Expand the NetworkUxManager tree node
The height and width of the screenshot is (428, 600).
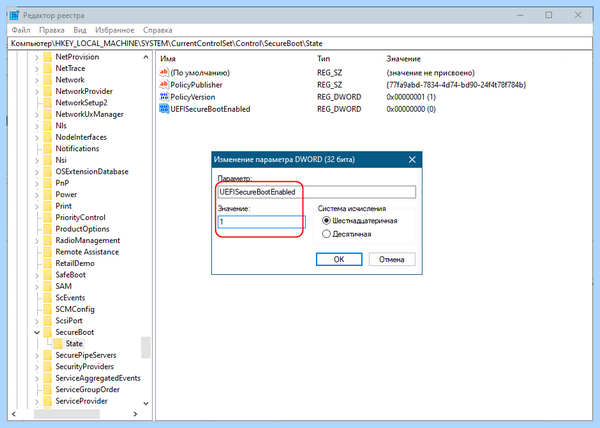pos(37,115)
